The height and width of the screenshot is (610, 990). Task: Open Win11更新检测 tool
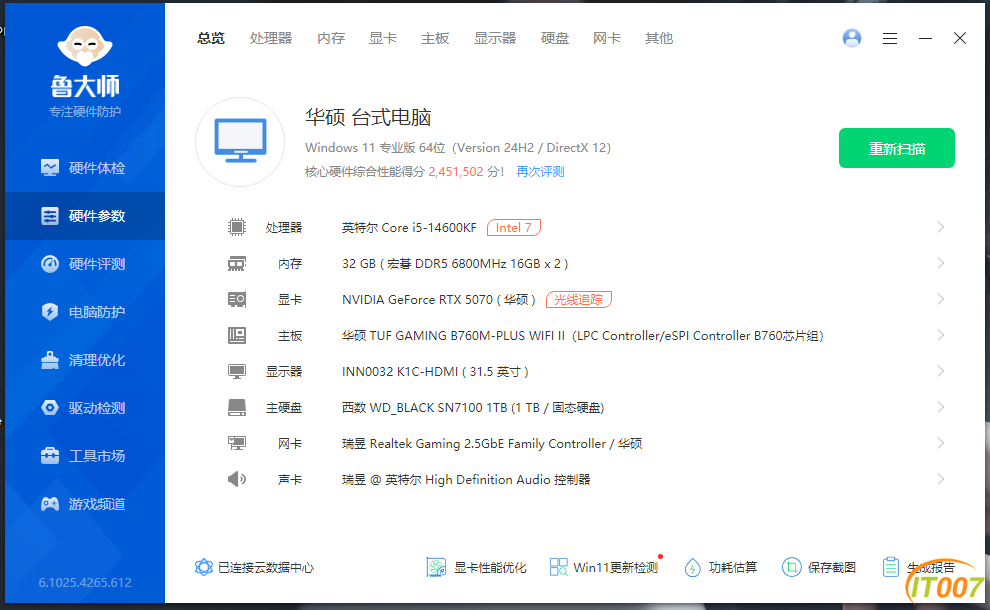click(604, 567)
